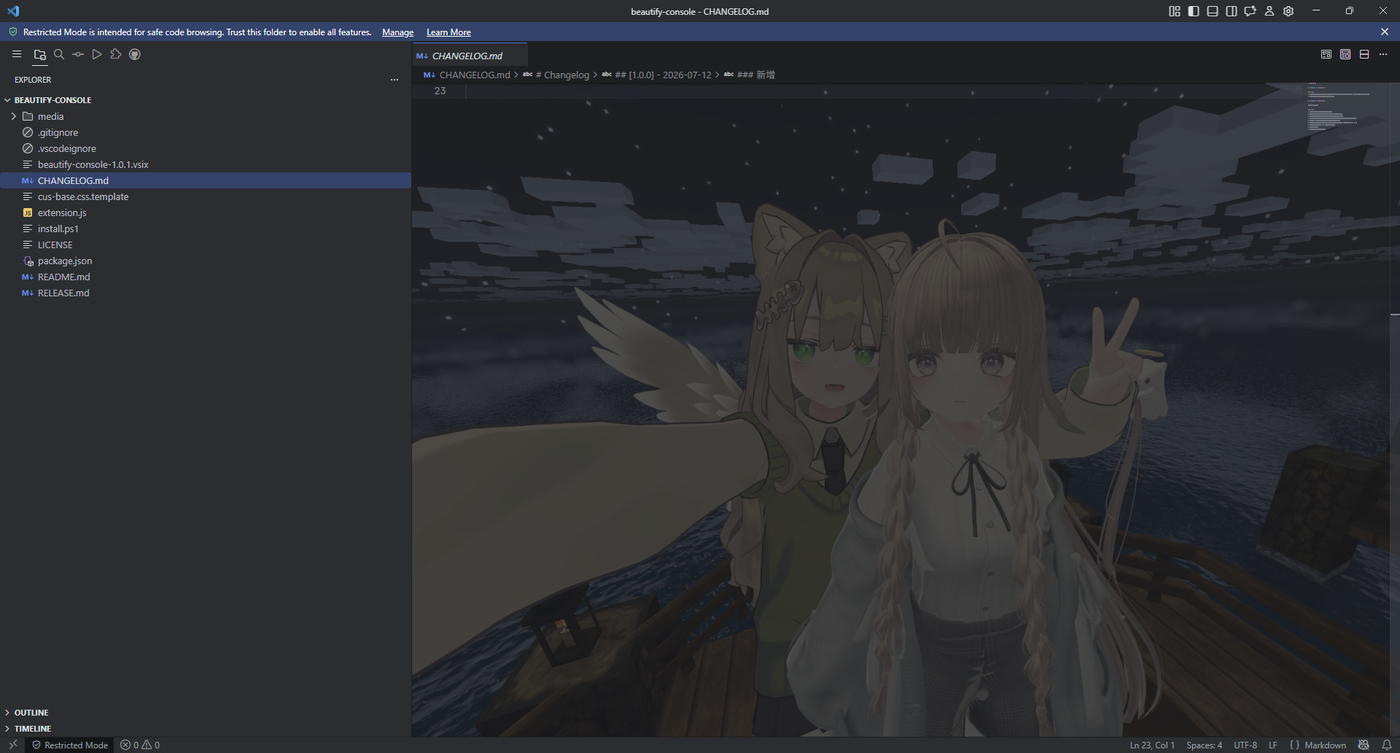Change indentation via Spaces: 4
Screen dimensions: 1400x753
(1204, 745)
